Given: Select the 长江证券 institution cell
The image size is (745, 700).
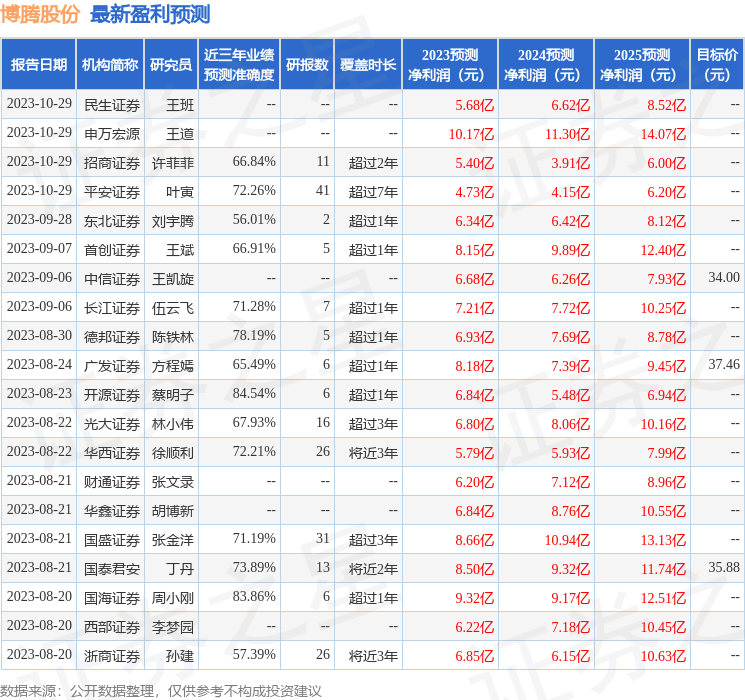Looking at the screenshot, I should pos(112,308).
